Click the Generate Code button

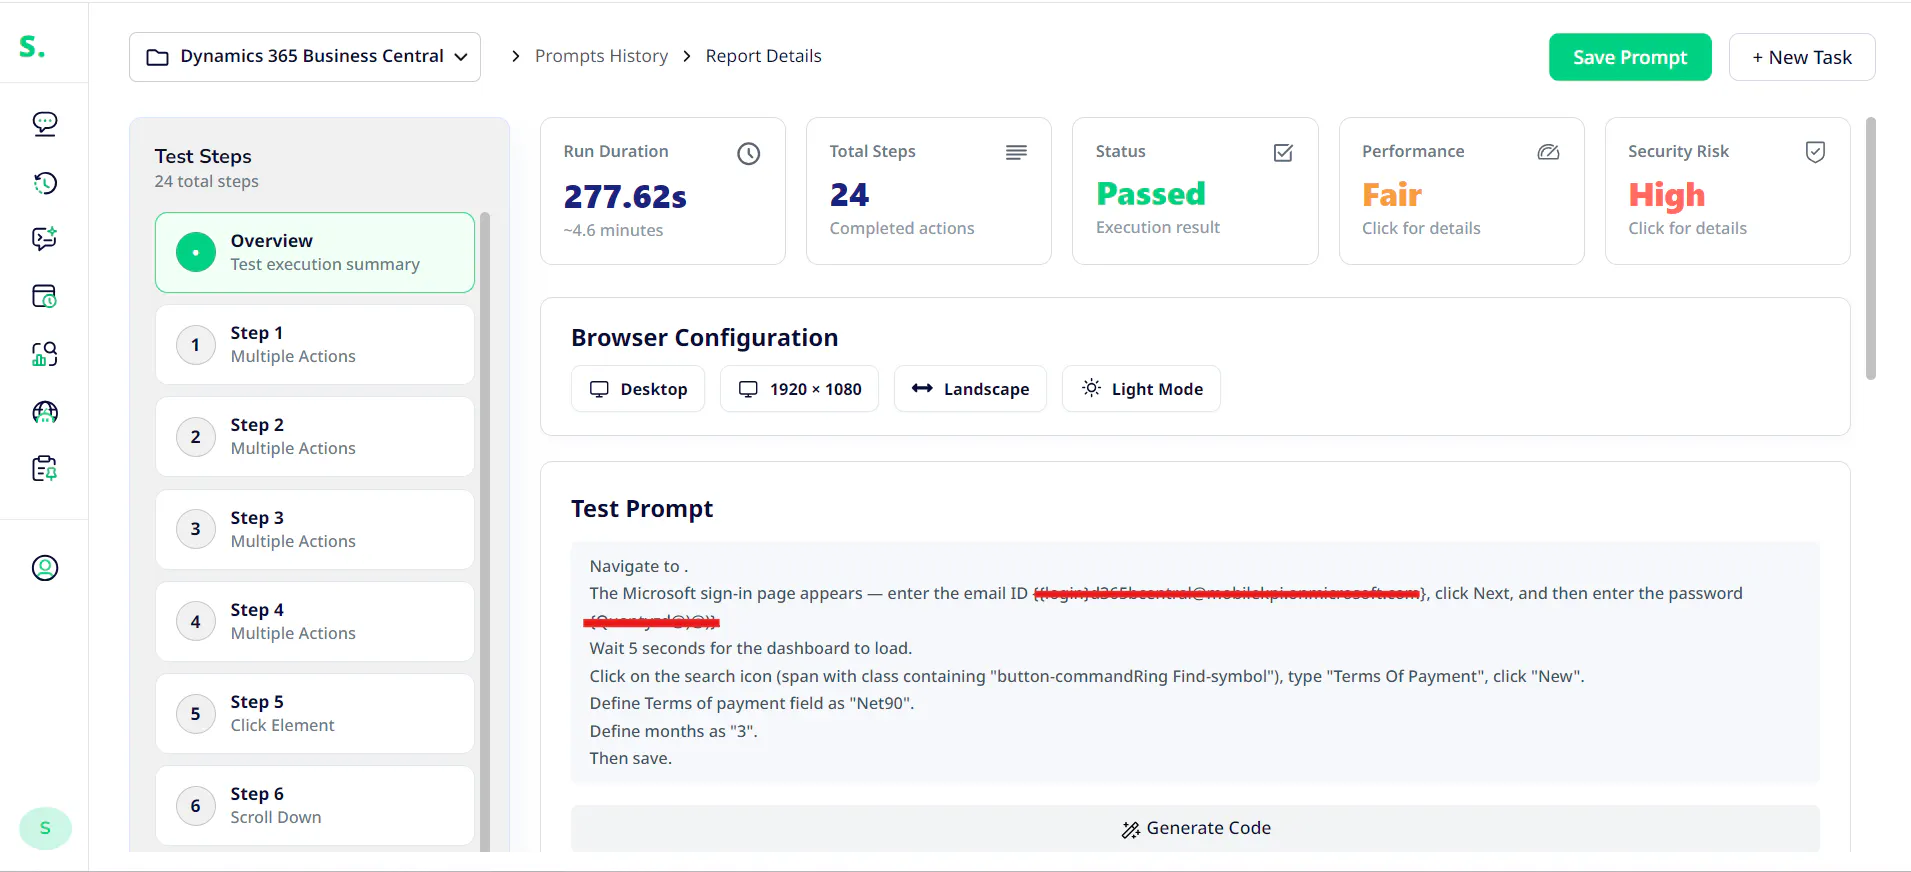pos(1195,828)
